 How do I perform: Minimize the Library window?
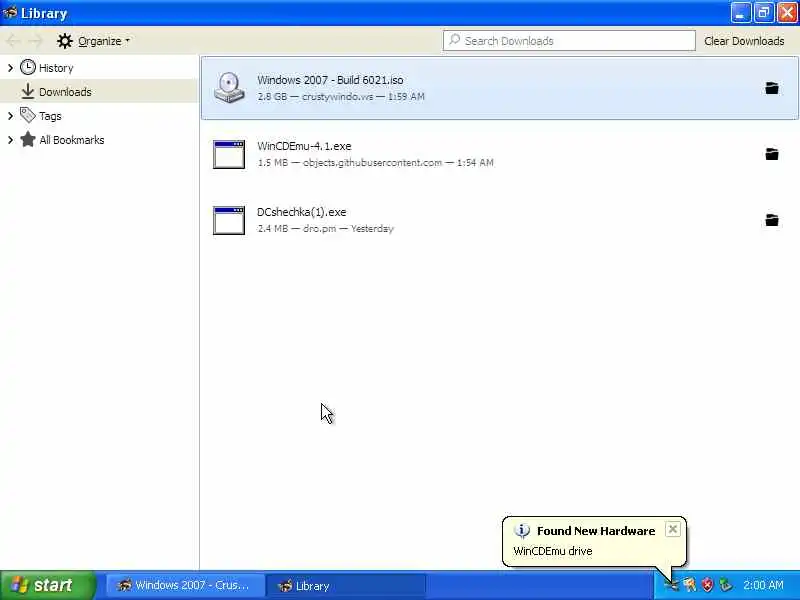[x=740, y=13]
